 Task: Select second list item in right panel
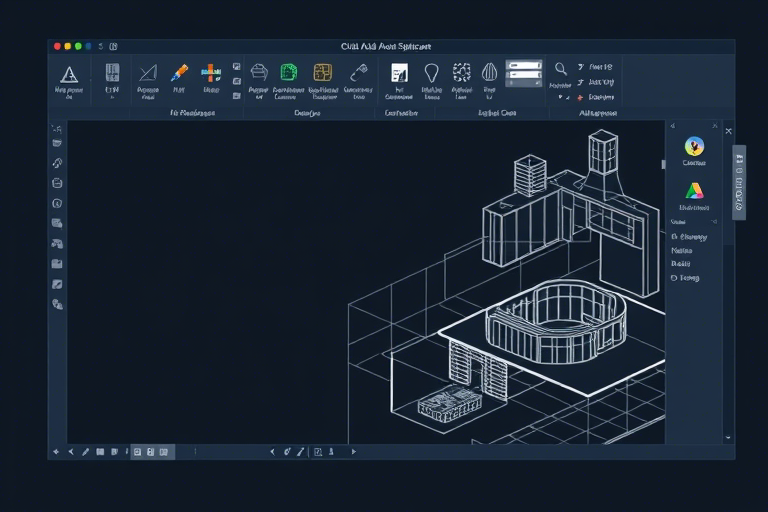[x=681, y=250]
